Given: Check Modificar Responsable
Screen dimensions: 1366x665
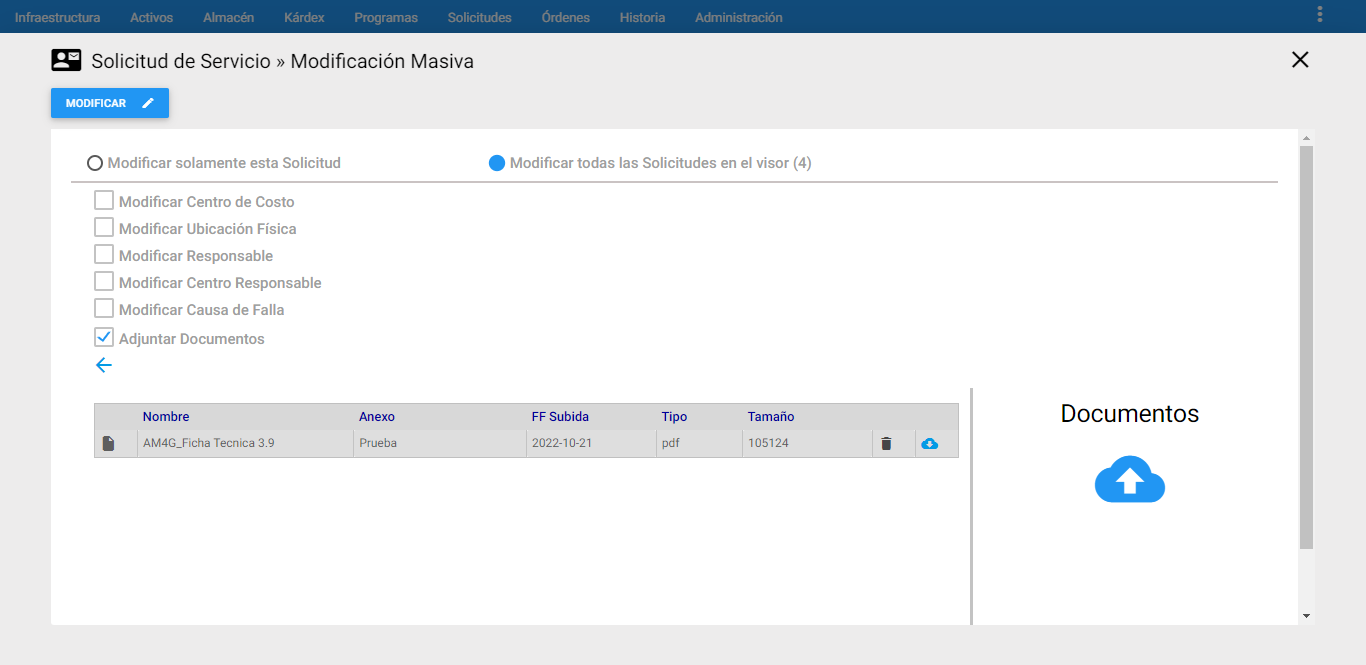Looking at the screenshot, I should click(x=104, y=255).
